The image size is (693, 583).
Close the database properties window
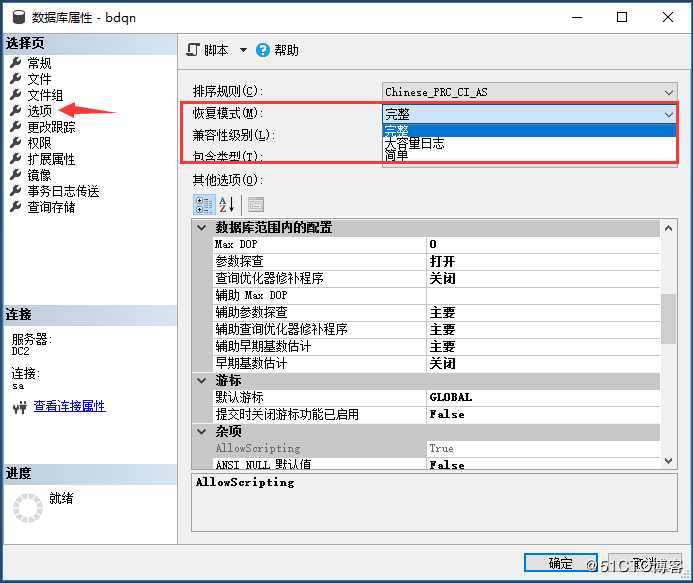coord(668,17)
